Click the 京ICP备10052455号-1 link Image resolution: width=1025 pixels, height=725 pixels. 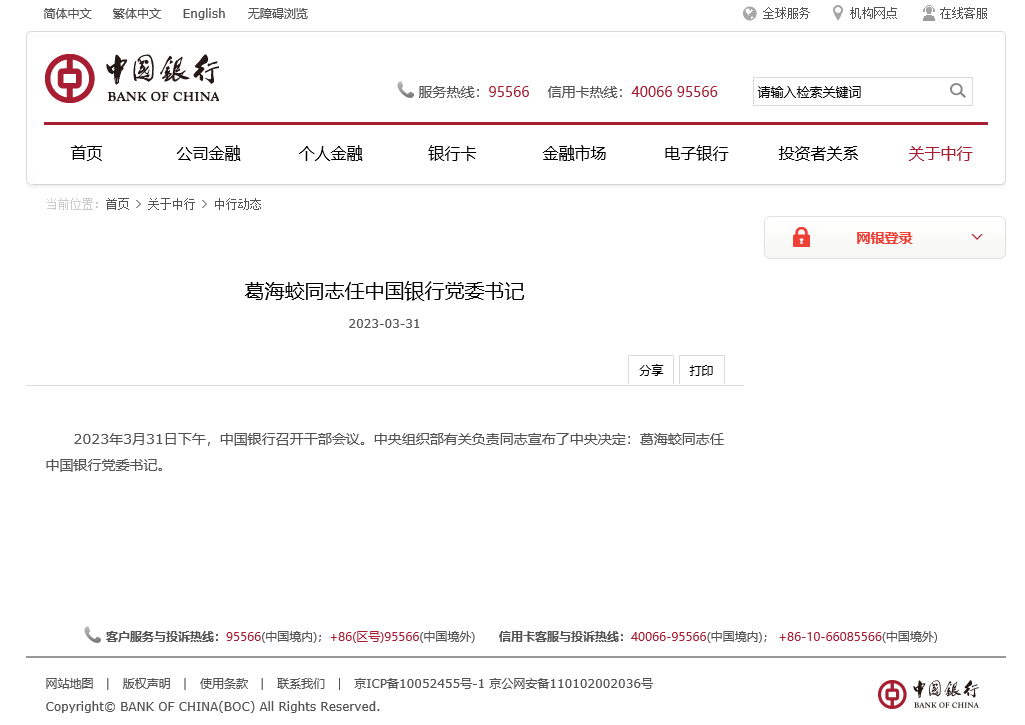pyautogui.click(x=419, y=683)
